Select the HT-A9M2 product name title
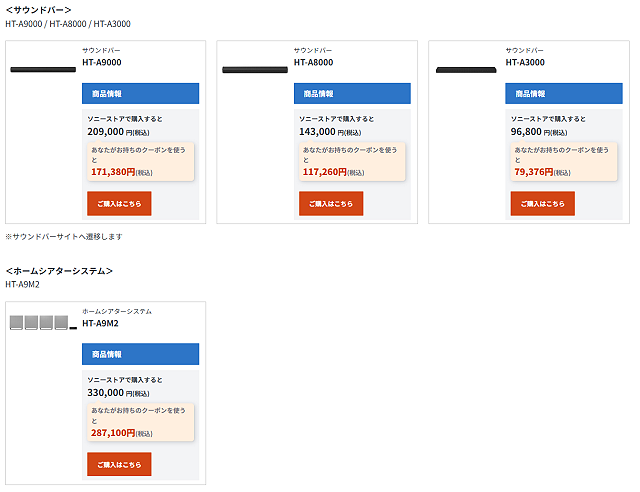The image size is (640, 492). click(x=101, y=323)
